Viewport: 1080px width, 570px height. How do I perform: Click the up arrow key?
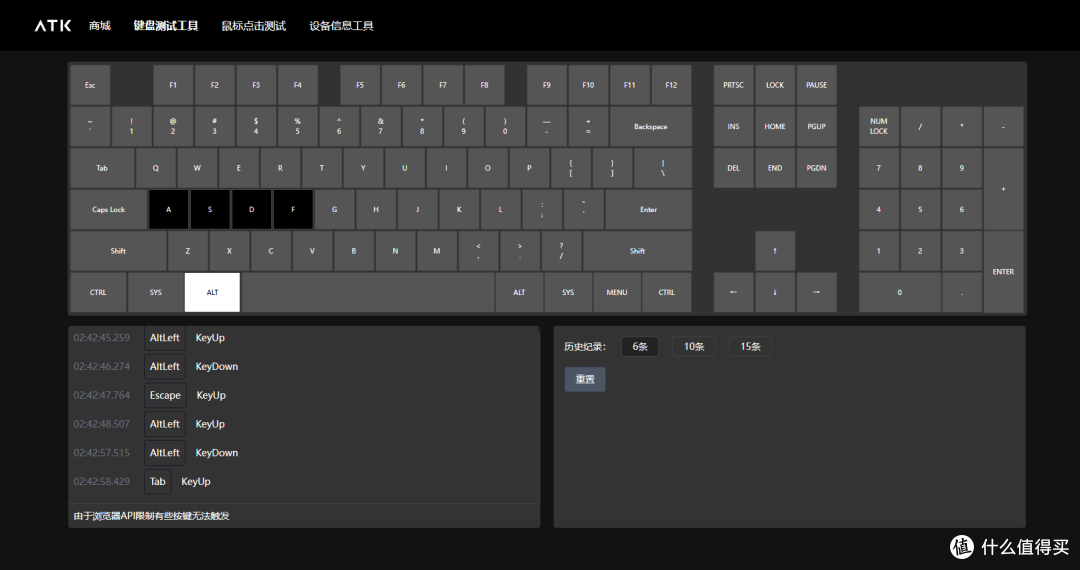[775, 251]
